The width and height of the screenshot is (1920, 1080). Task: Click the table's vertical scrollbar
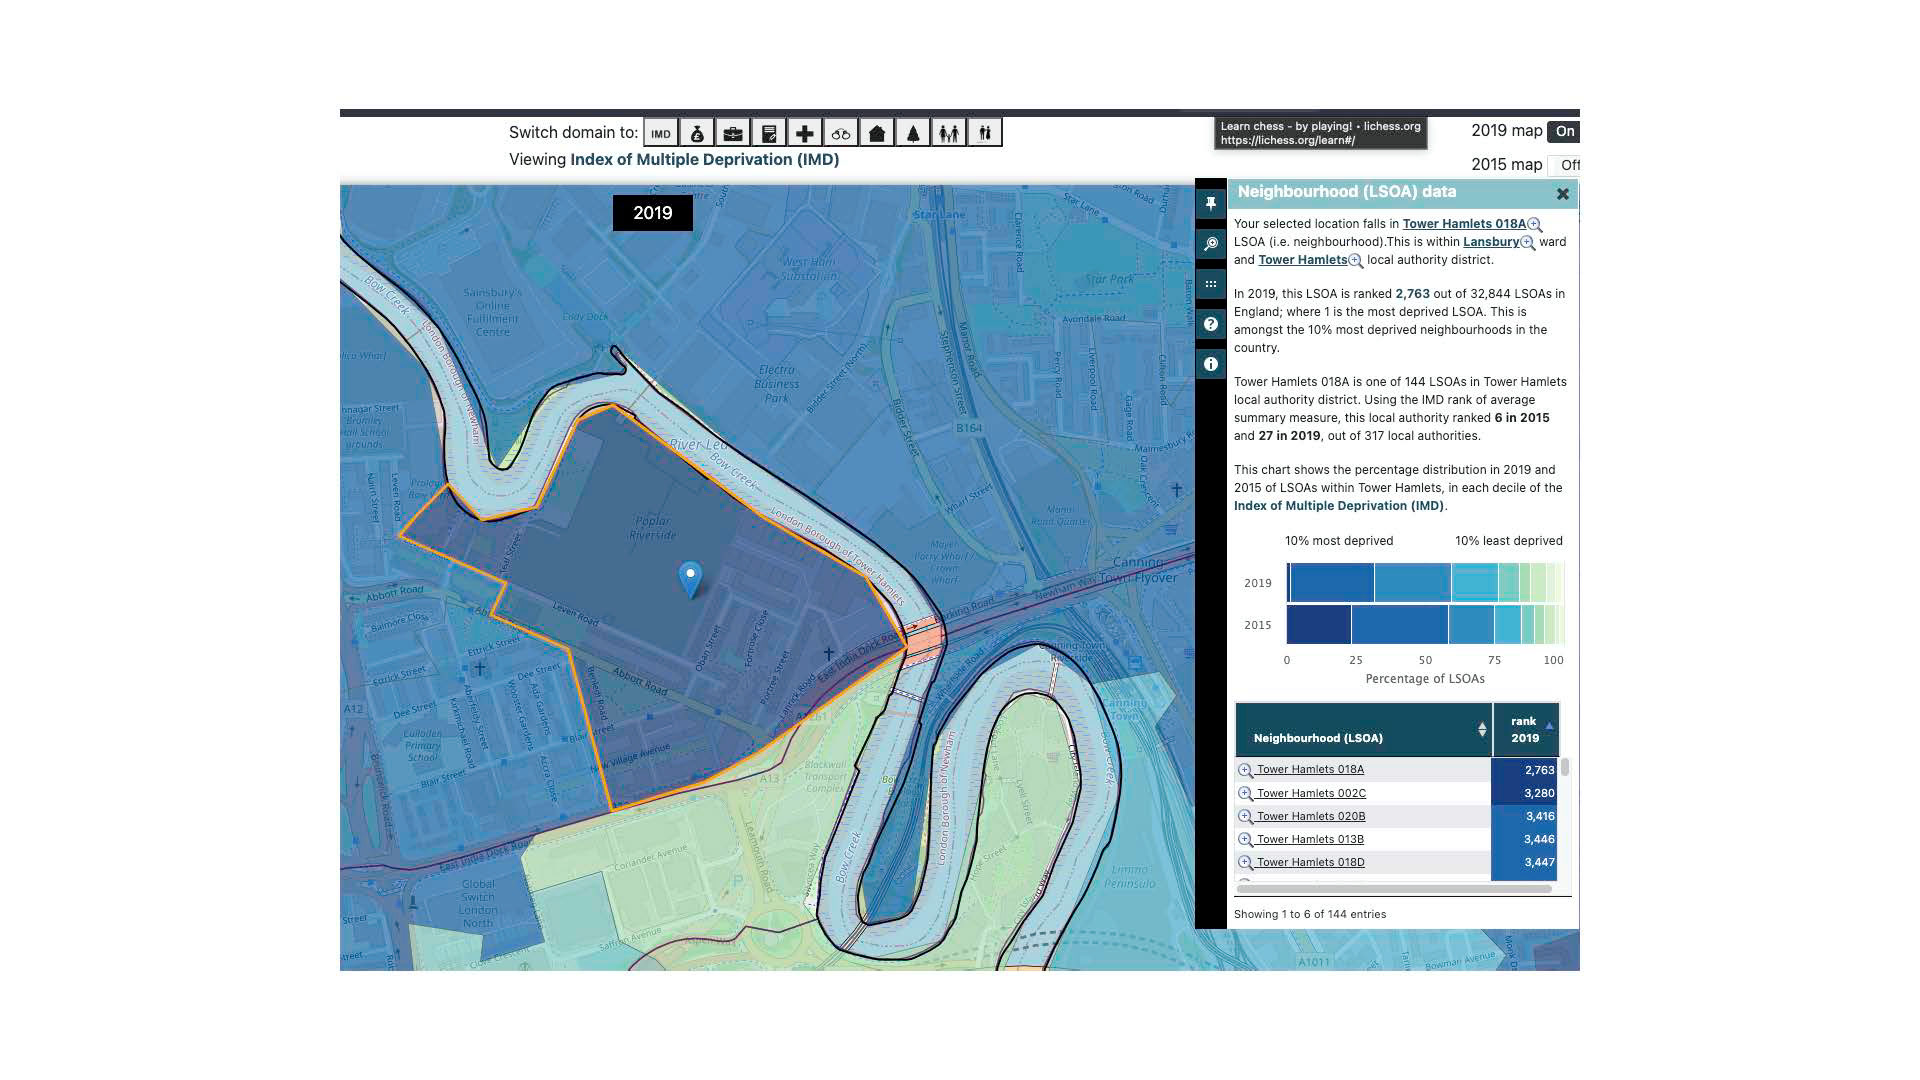click(1565, 768)
